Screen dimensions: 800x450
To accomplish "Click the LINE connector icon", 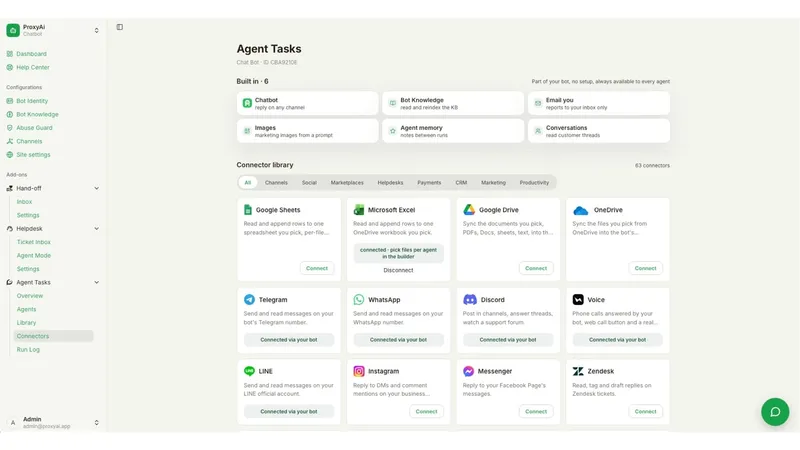I will coord(249,371).
